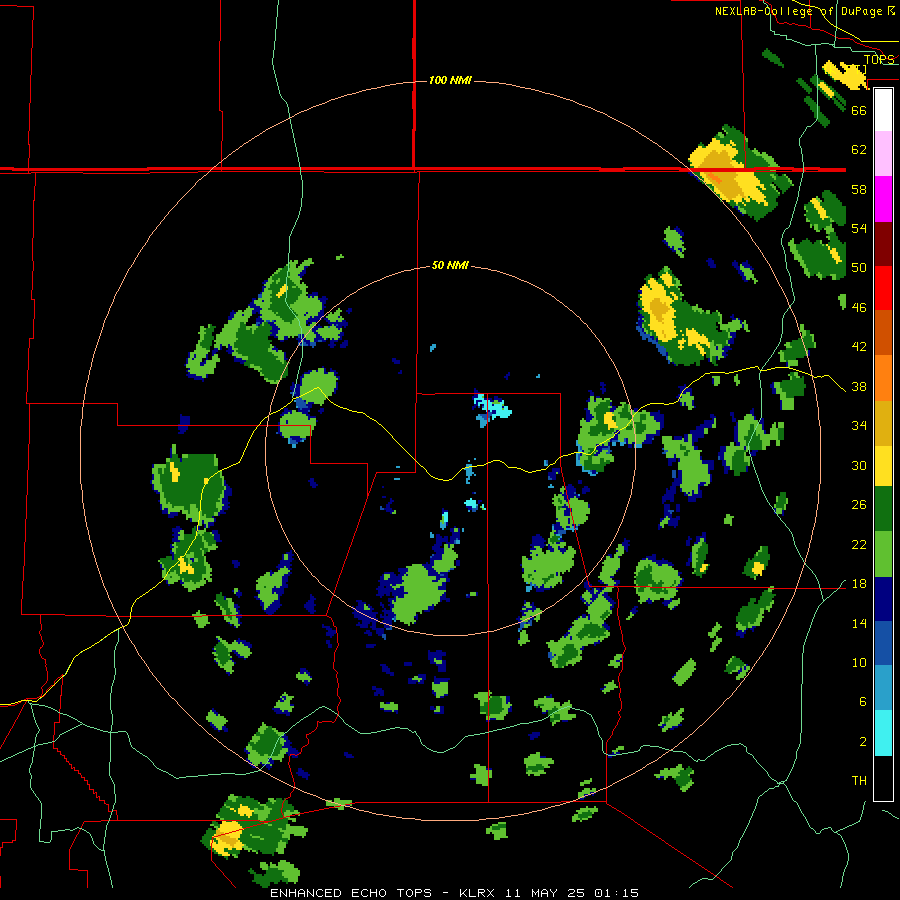Image resolution: width=900 pixels, height=900 pixels.
Task: Select the medium blue legend swatch
Action: pyautogui.click(x=883, y=643)
